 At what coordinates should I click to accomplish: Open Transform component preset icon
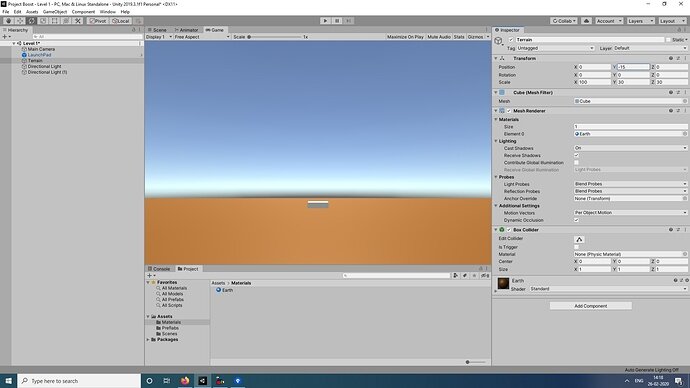coord(678,58)
